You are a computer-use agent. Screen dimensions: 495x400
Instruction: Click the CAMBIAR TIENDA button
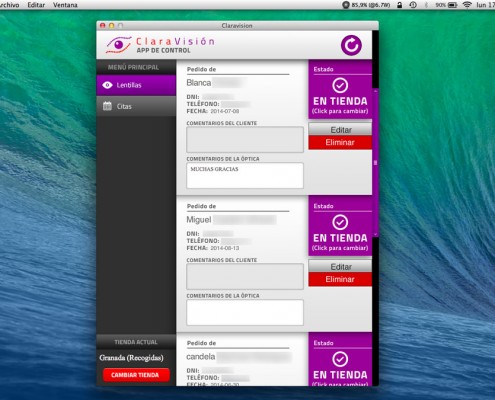(136, 375)
